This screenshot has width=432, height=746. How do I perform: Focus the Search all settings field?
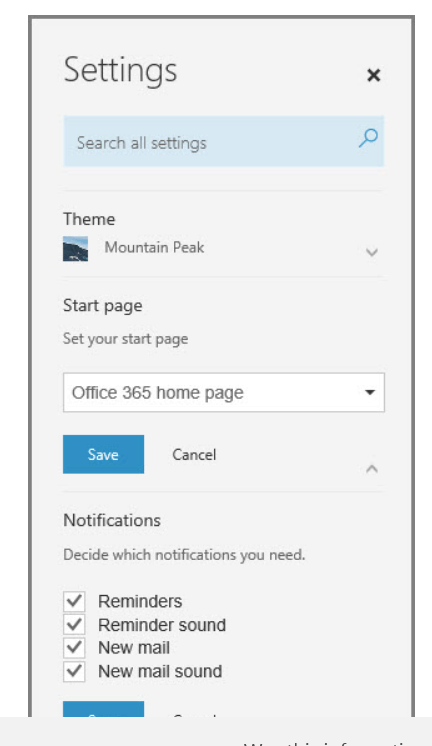point(224,141)
